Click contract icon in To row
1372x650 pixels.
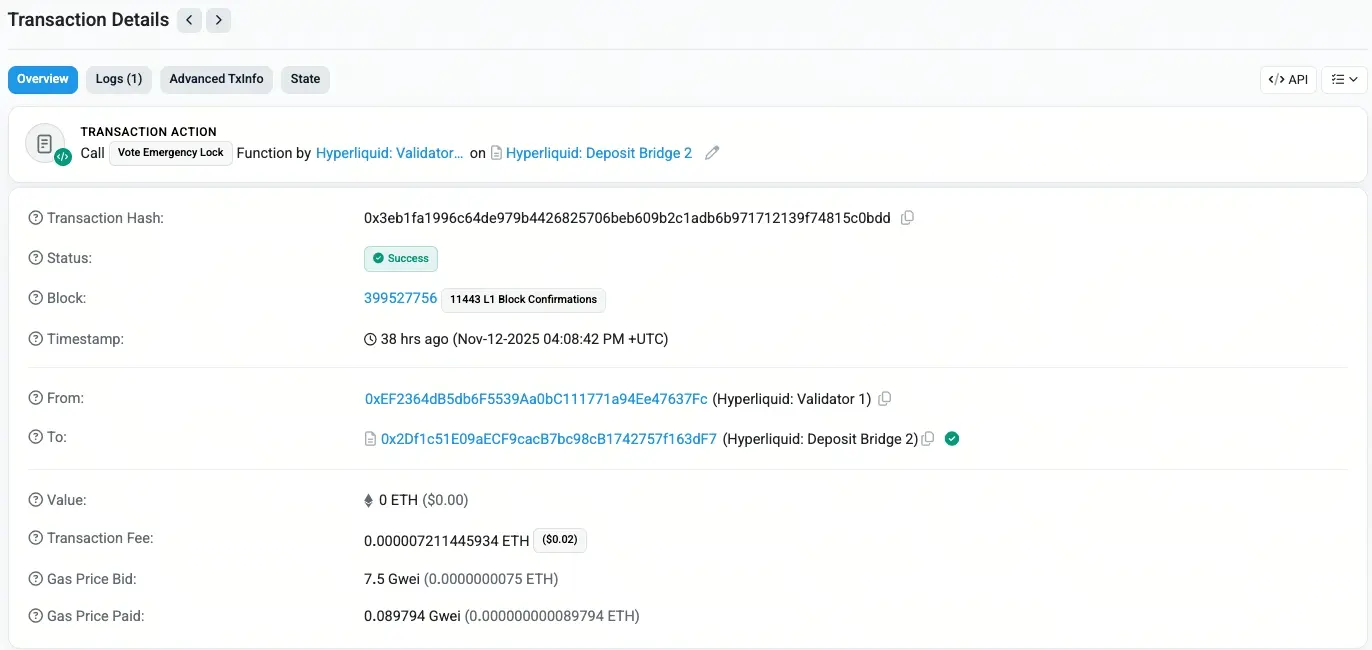(370, 439)
